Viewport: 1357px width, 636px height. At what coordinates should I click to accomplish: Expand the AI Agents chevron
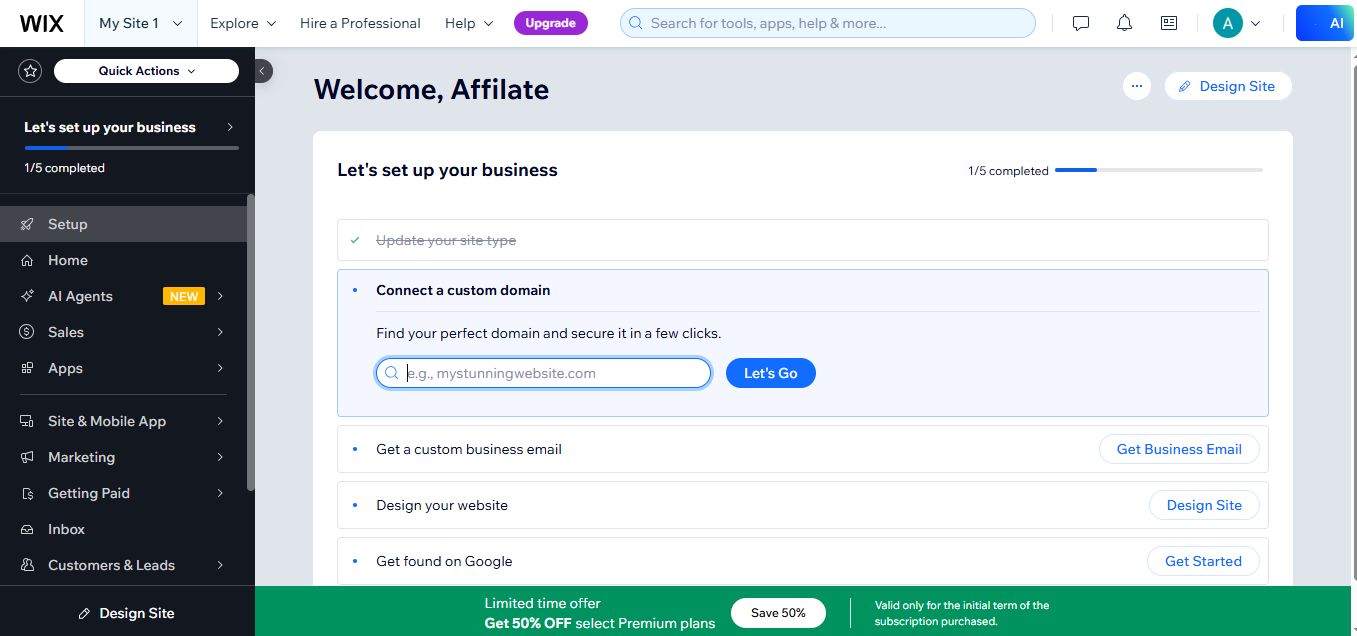pyautogui.click(x=220, y=296)
